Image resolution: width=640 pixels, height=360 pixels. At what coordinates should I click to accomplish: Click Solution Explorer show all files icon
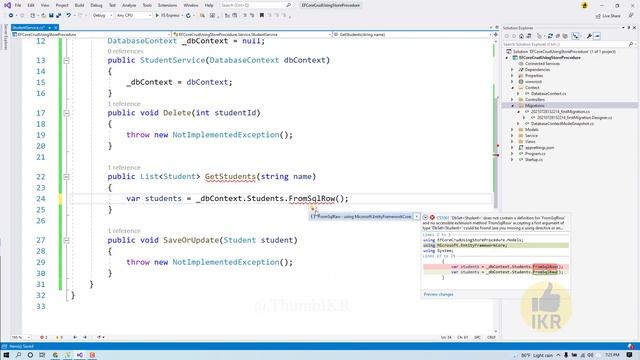coord(565,36)
